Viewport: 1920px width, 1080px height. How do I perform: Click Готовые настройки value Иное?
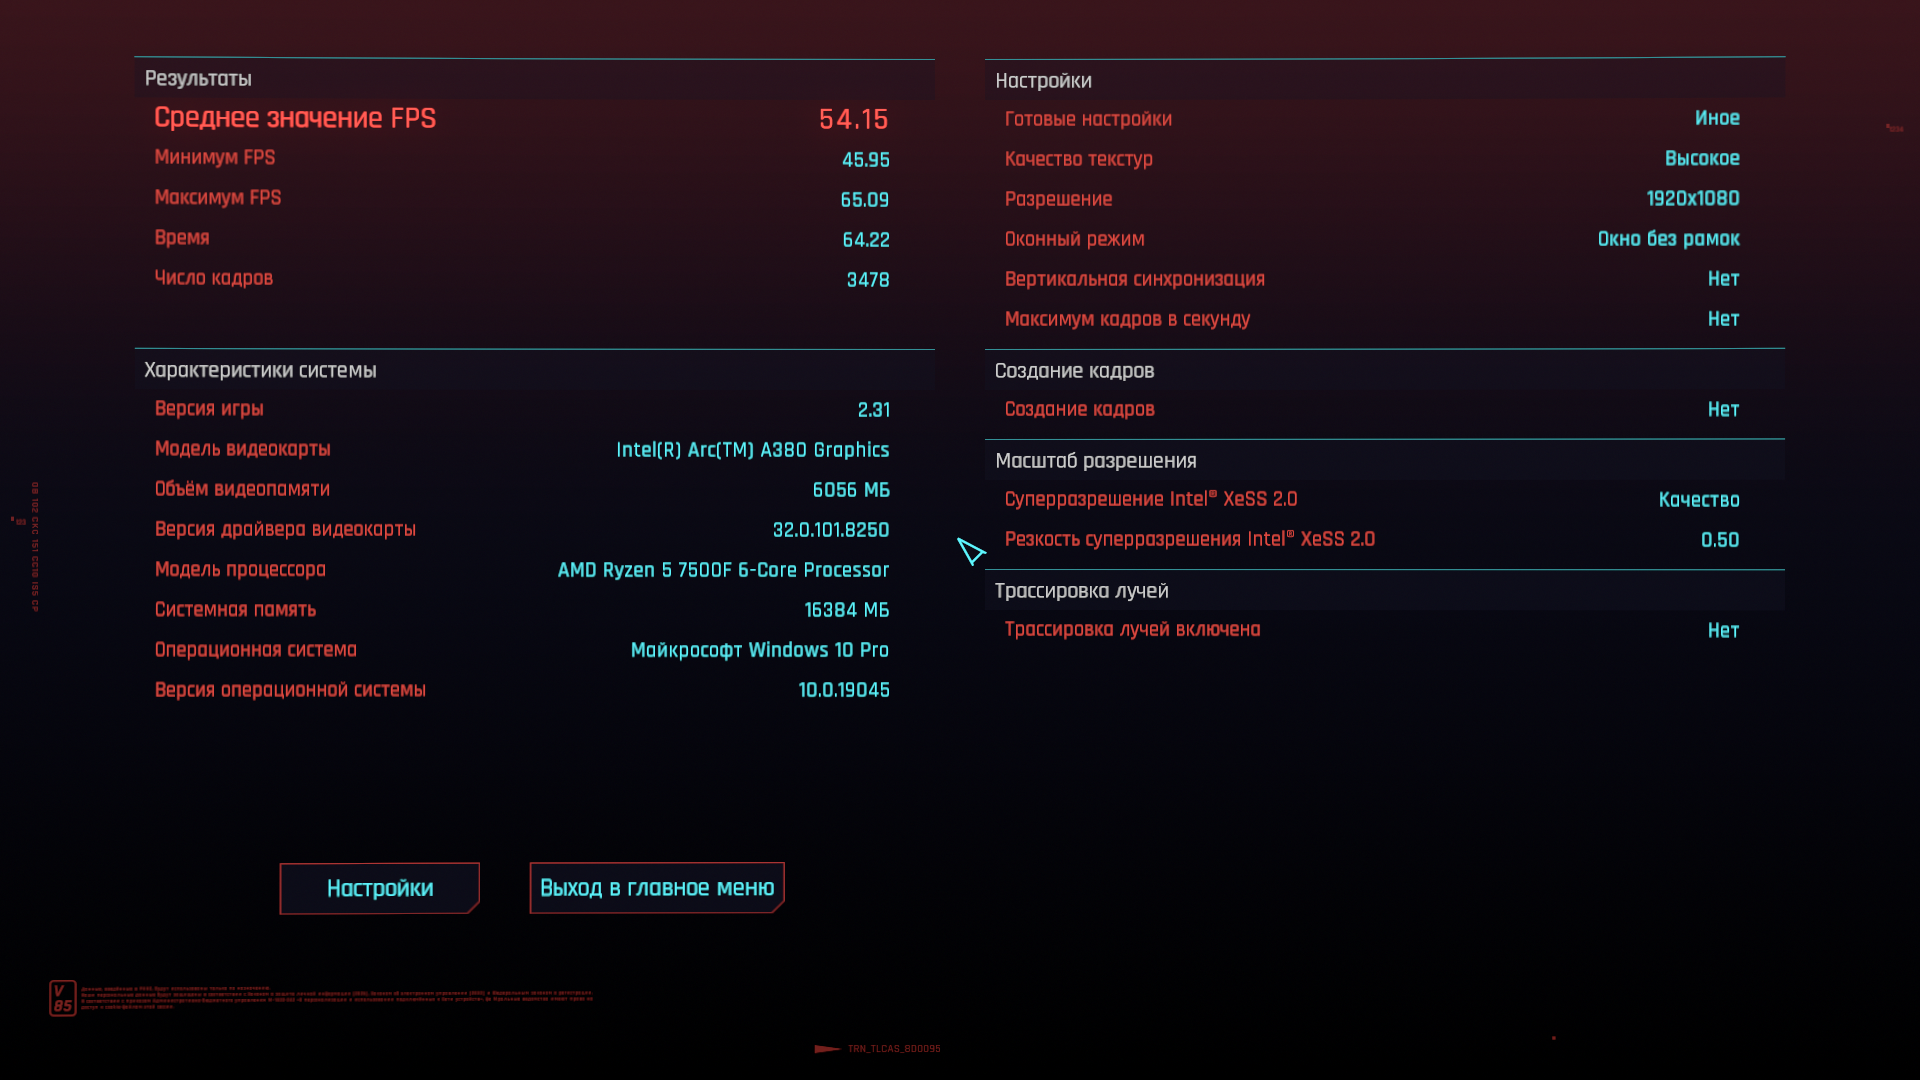1716,118
